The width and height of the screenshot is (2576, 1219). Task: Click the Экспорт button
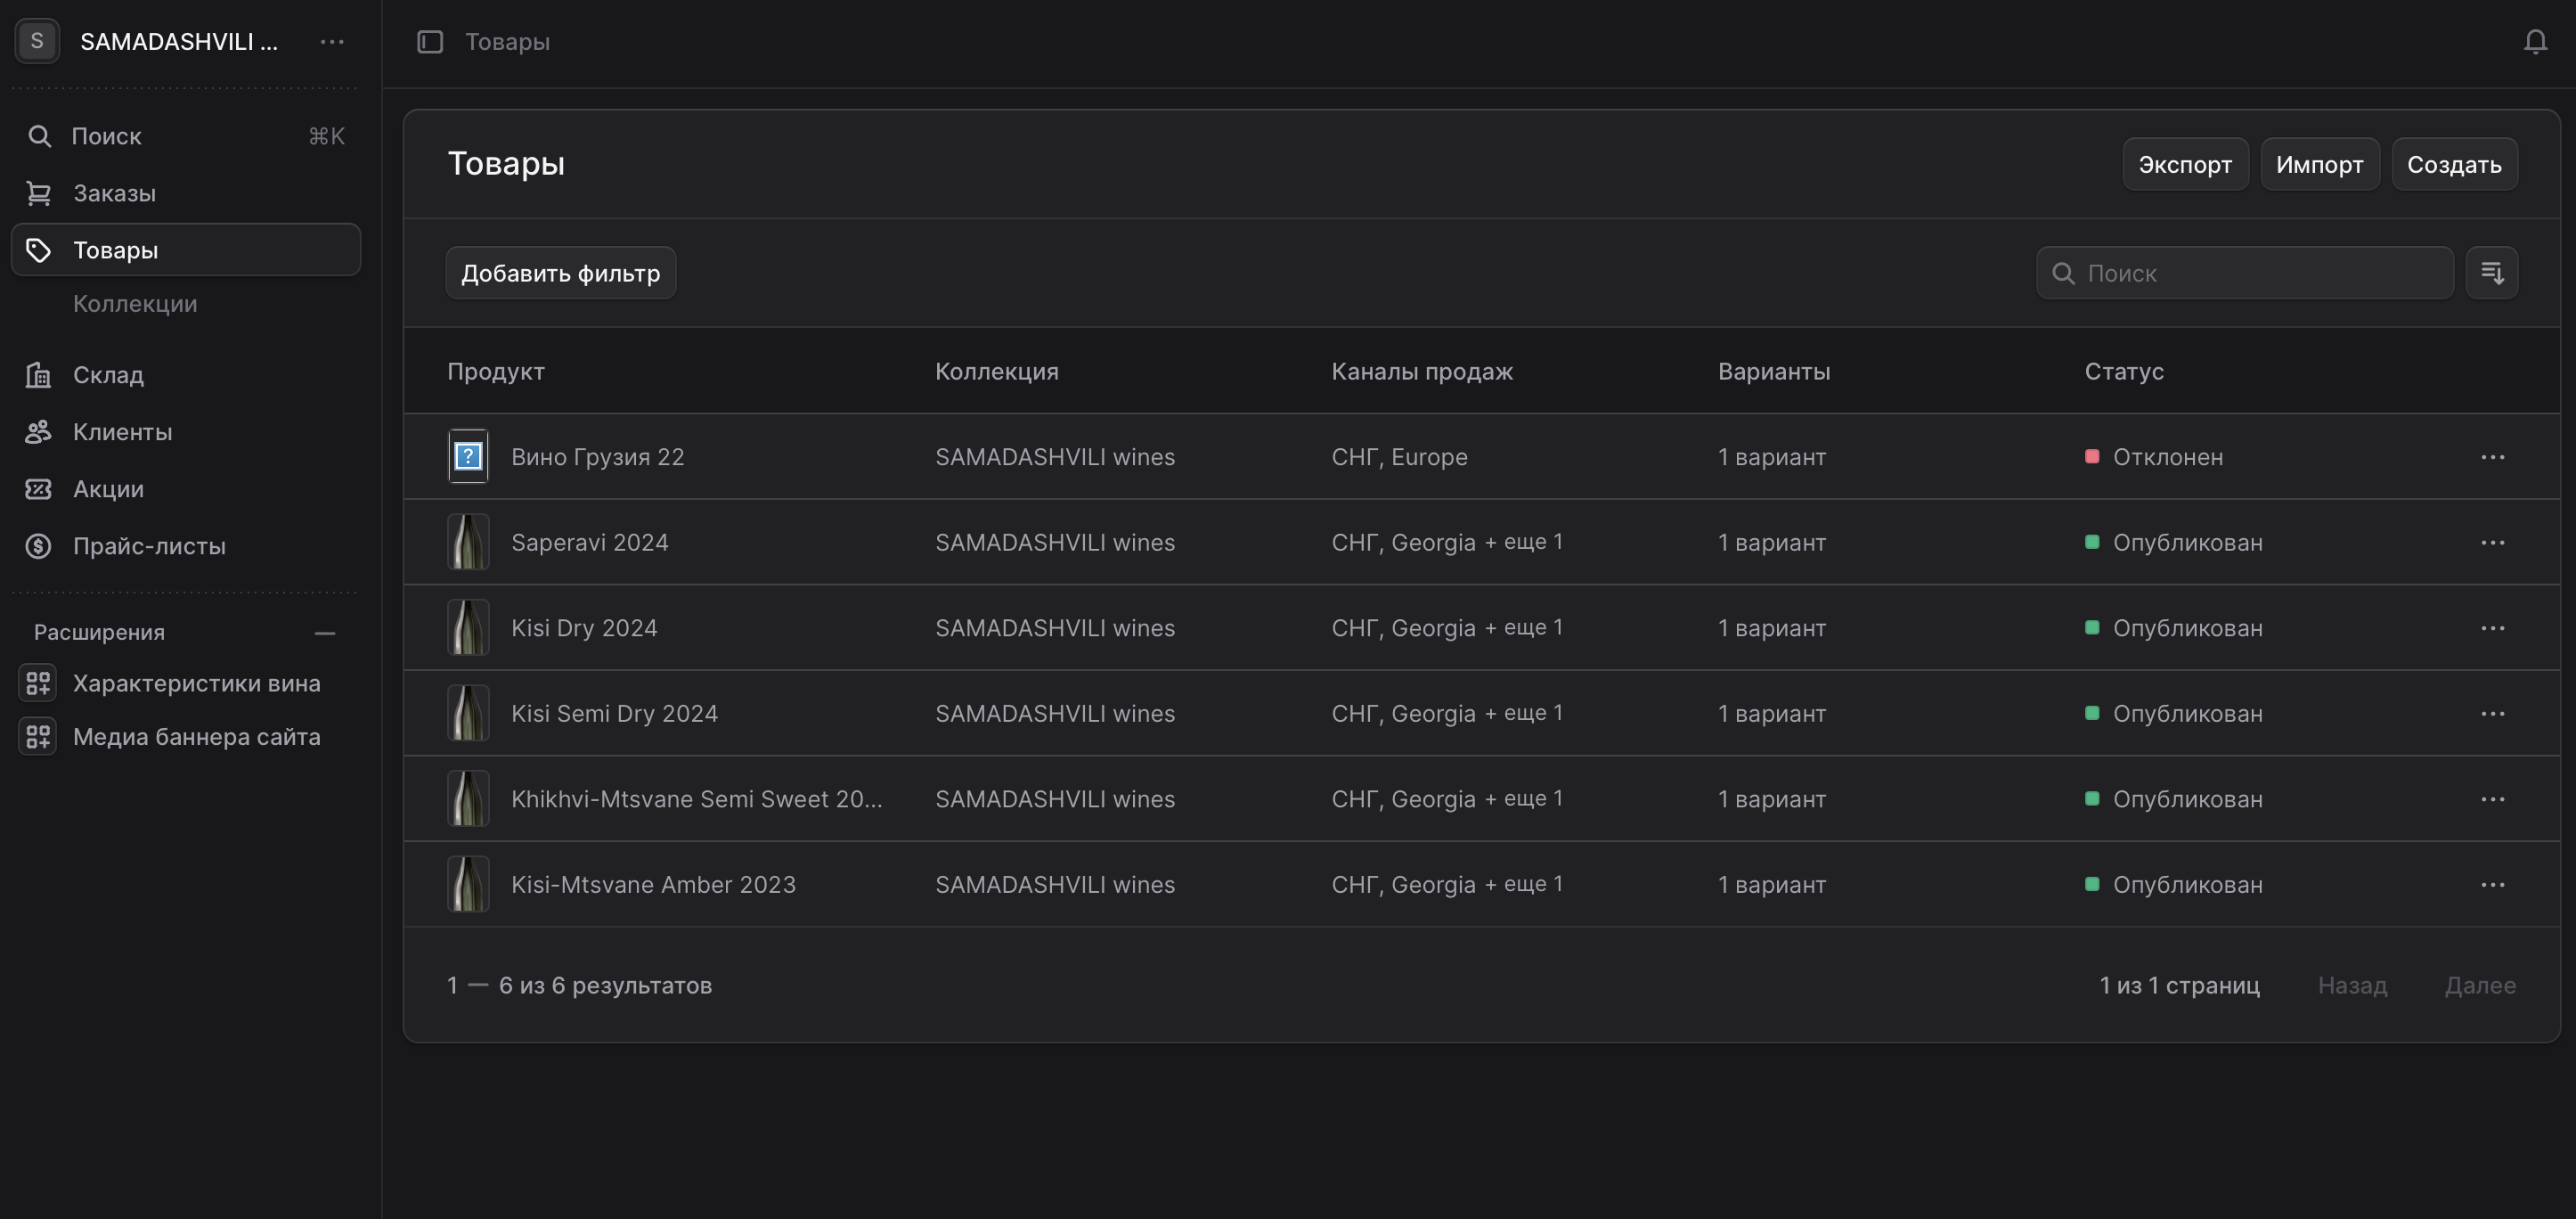(x=2185, y=164)
